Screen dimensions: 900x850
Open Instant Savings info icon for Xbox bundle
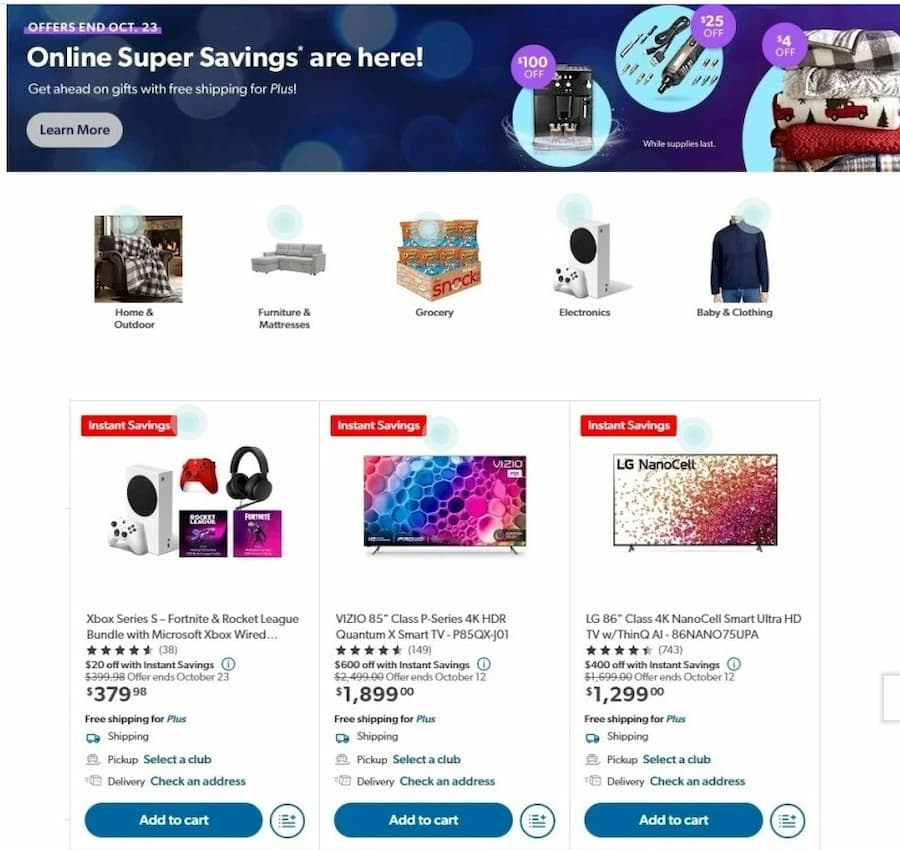tap(228, 664)
